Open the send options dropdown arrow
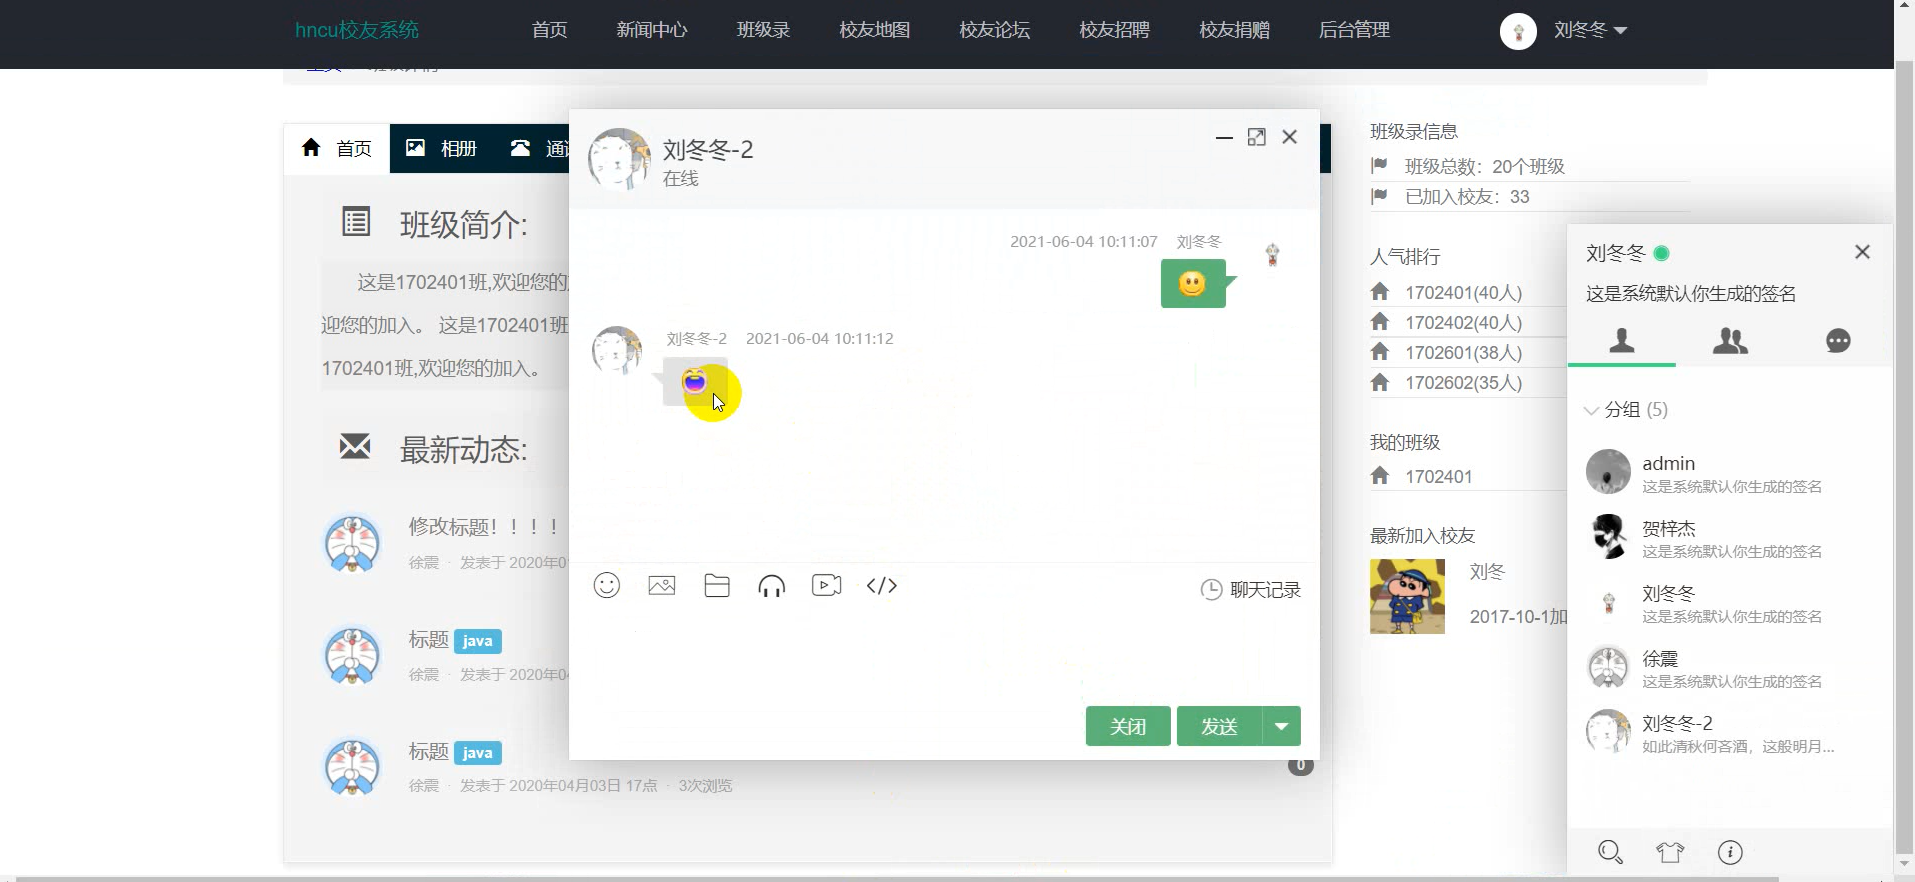 [x=1282, y=726]
